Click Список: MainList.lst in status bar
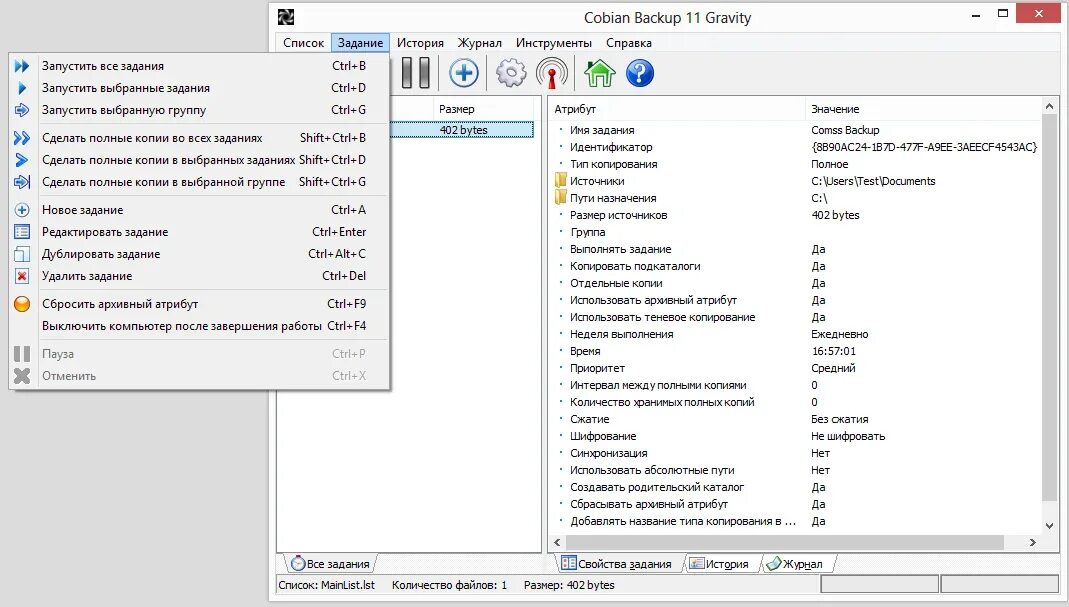The height and width of the screenshot is (607, 1069). [327, 584]
